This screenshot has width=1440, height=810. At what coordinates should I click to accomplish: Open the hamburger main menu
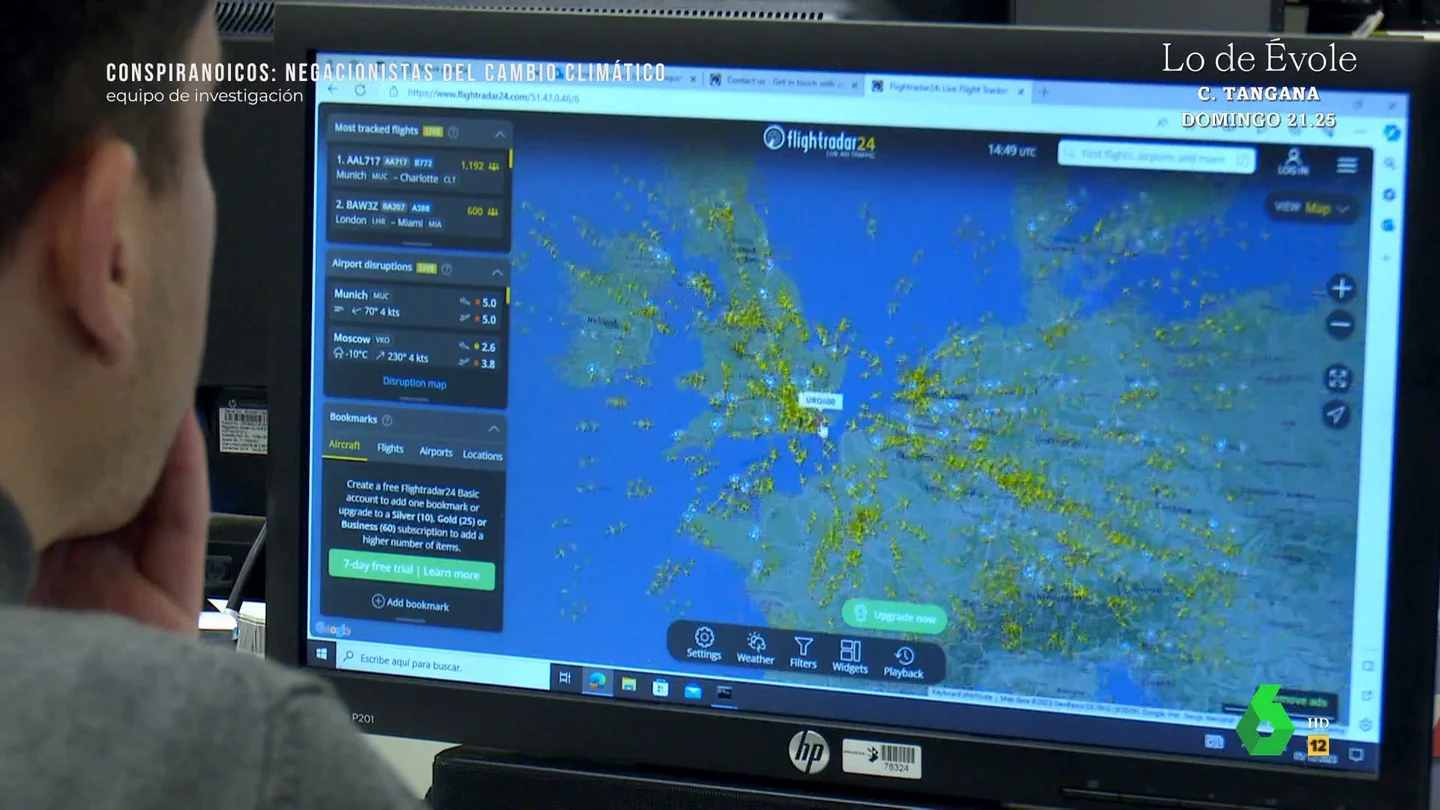[1347, 165]
